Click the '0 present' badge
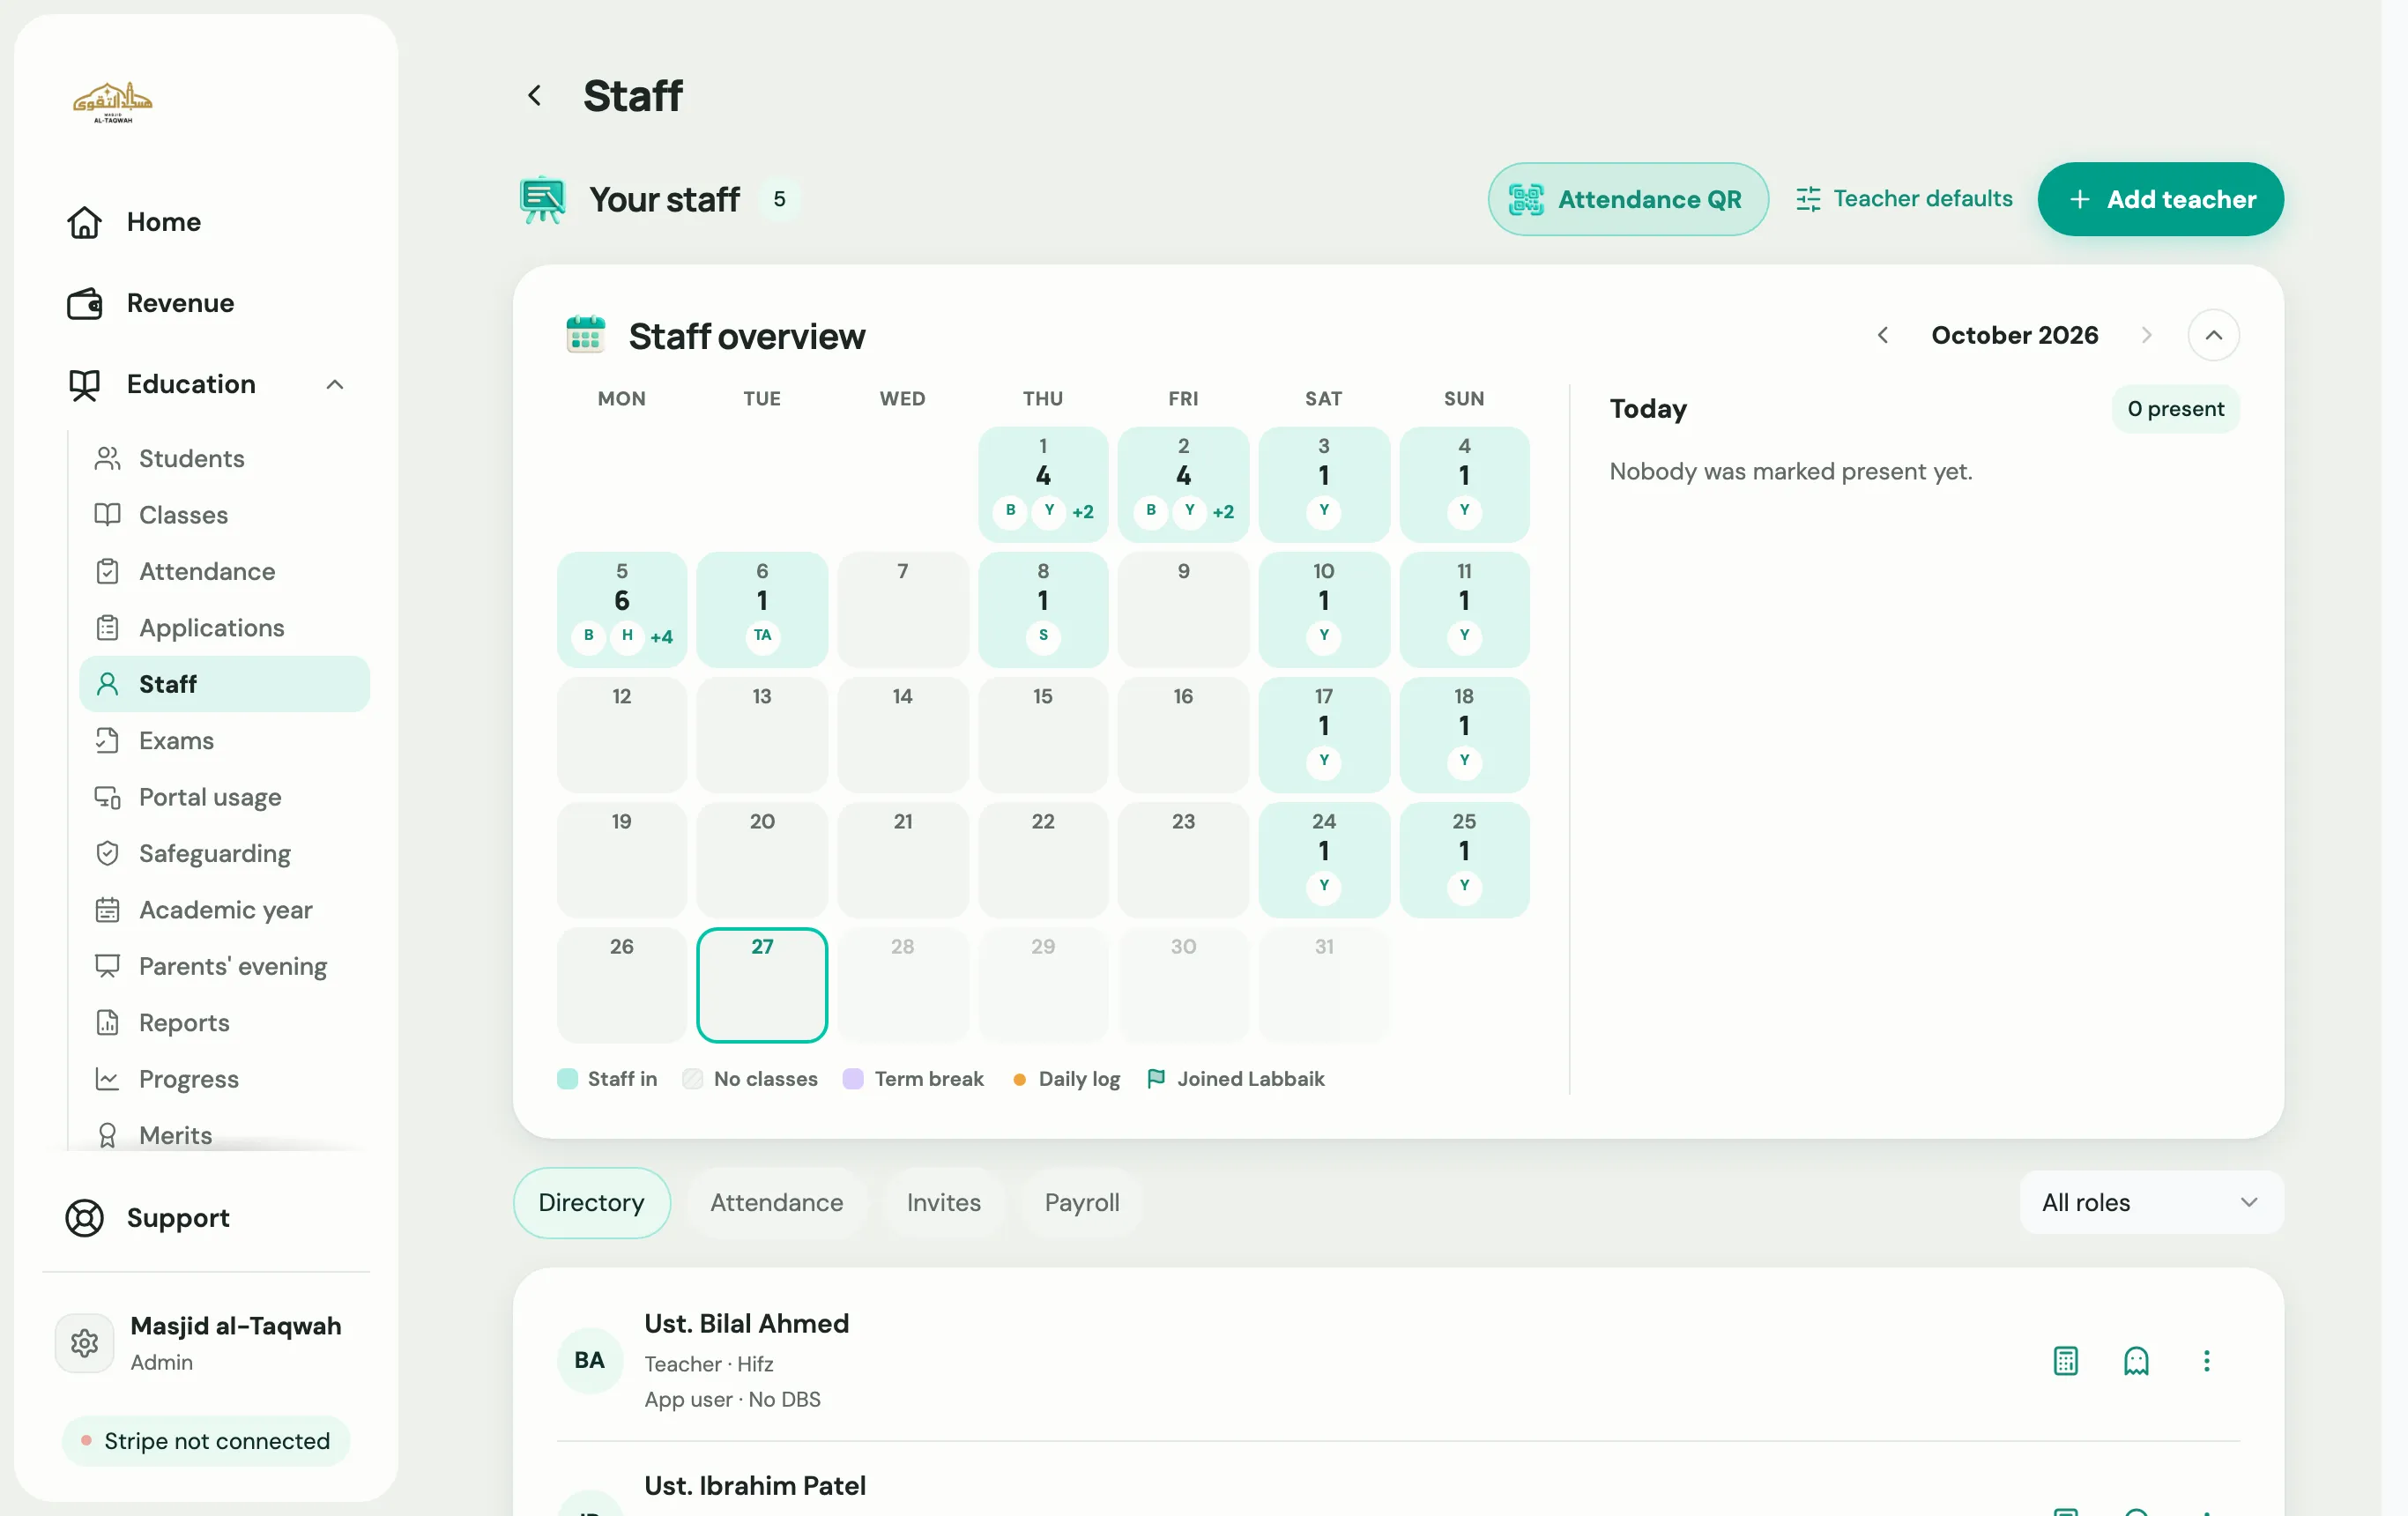Viewport: 2408px width, 1516px height. (x=2175, y=409)
